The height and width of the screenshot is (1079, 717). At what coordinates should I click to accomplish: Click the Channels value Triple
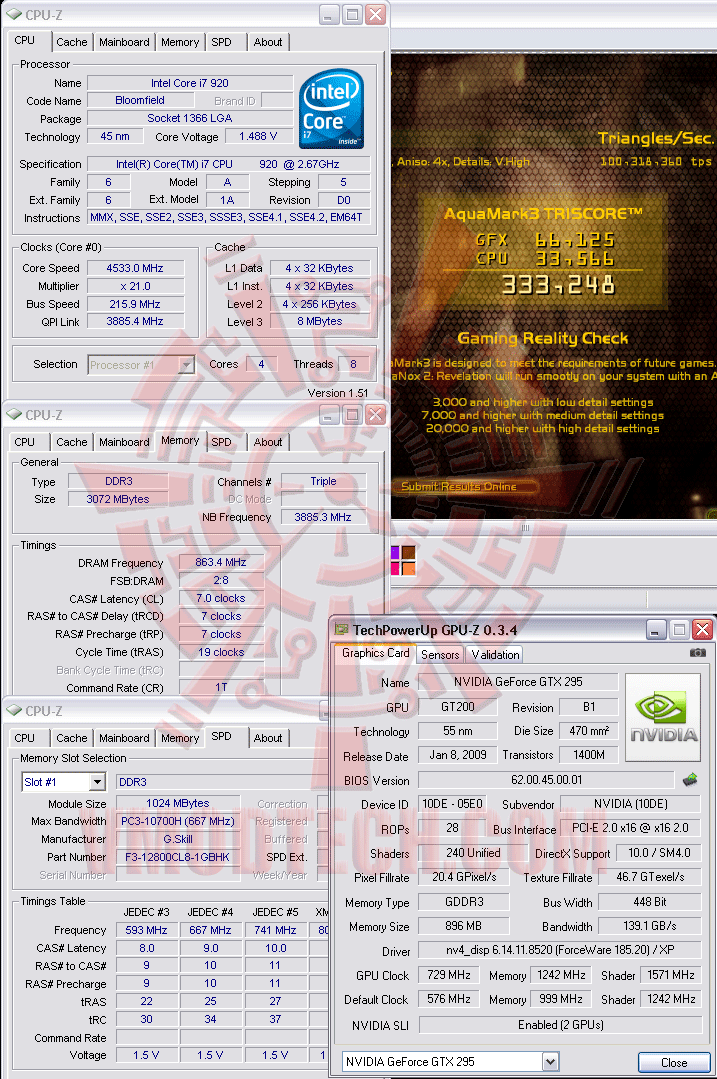pyautogui.click(x=323, y=482)
